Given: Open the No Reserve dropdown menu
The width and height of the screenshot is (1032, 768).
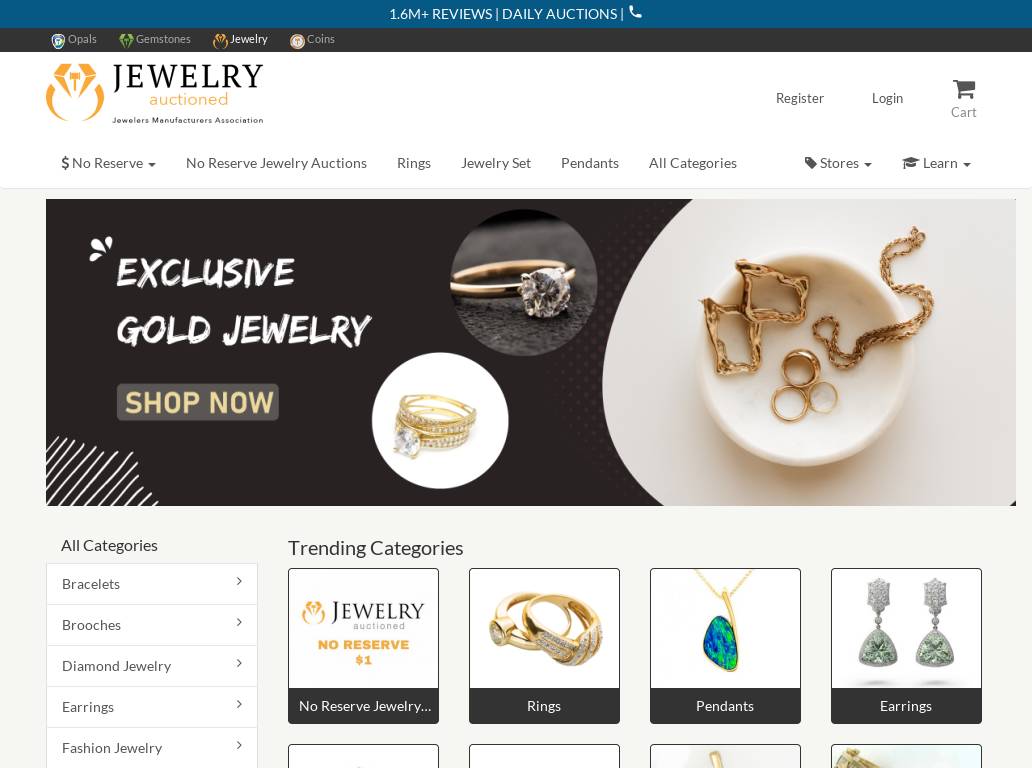Looking at the screenshot, I should pyautogui.click(x=109, y=163).
